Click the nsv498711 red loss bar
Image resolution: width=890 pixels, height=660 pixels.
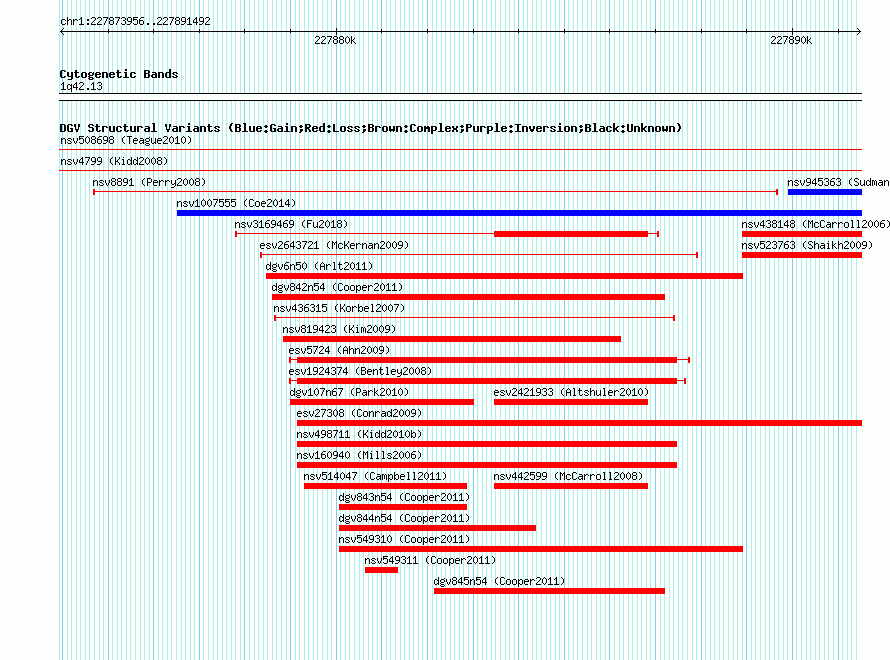(487, 444)
